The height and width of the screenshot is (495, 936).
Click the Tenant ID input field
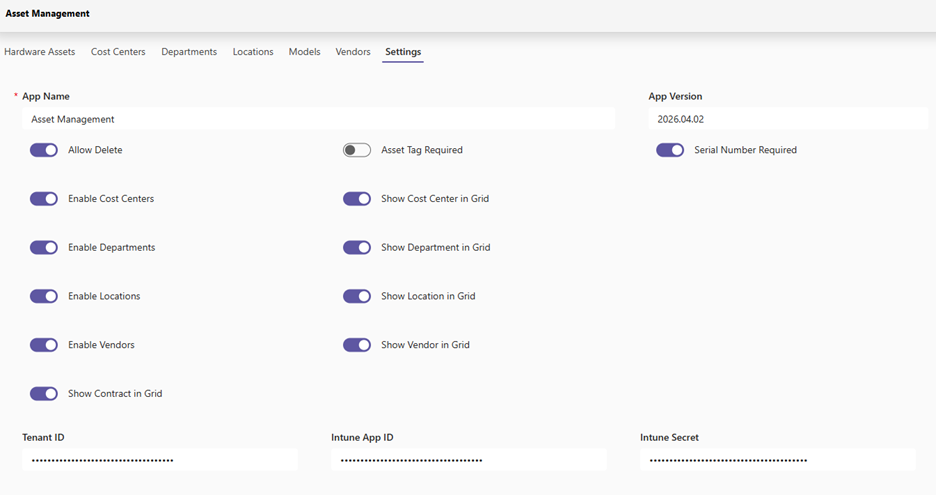[x=160, y=460]
